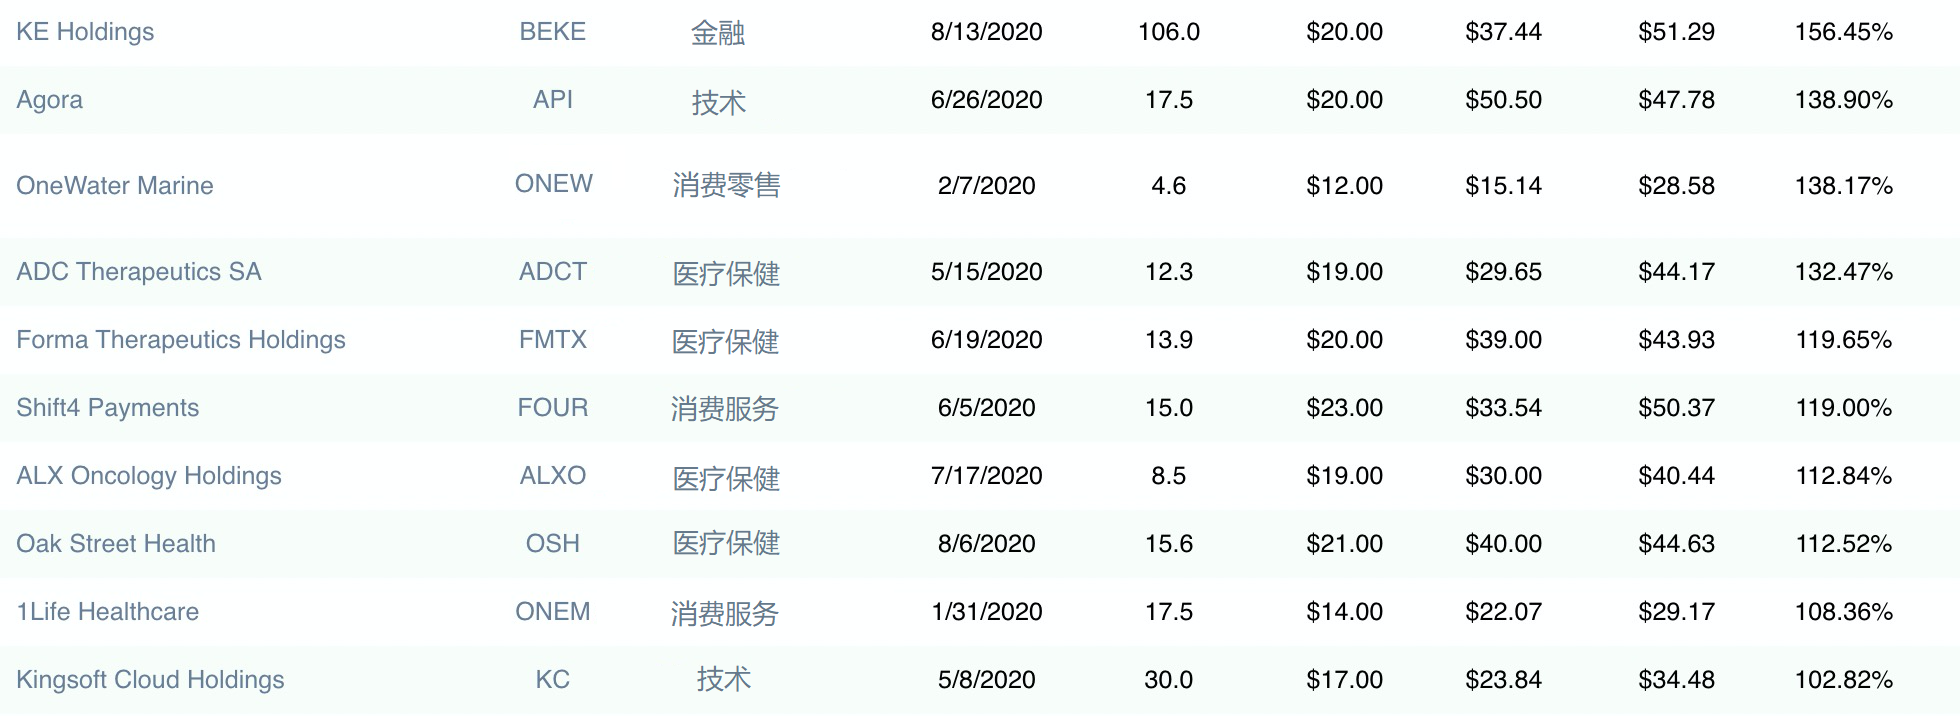This screenshot has width=1960, height=716.
Task: Click the 技术 sector in Agora row
Action: tap(719, 102)
